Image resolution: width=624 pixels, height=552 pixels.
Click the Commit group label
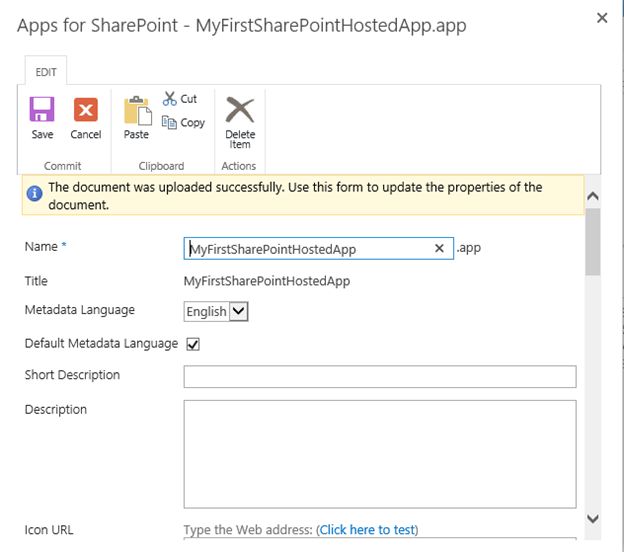coord(62,166)
